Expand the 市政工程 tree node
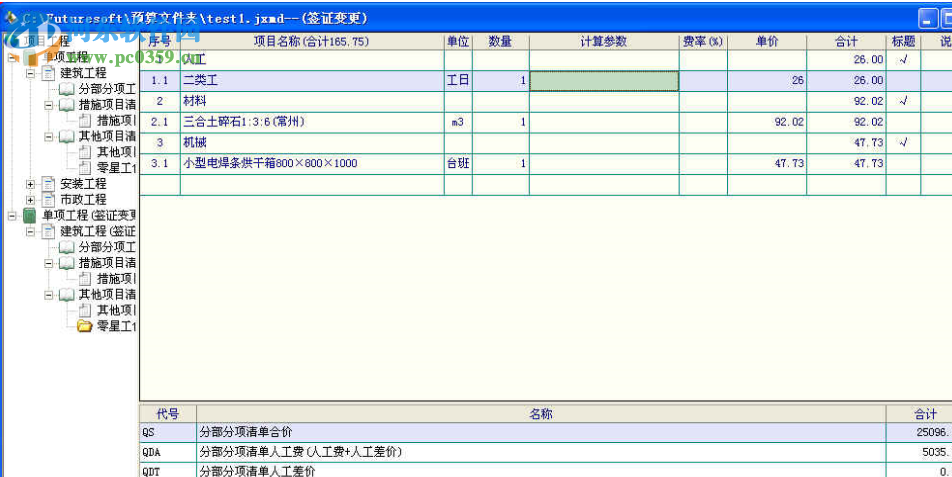This screenshot has height=477, width=952. pos(30,200)
